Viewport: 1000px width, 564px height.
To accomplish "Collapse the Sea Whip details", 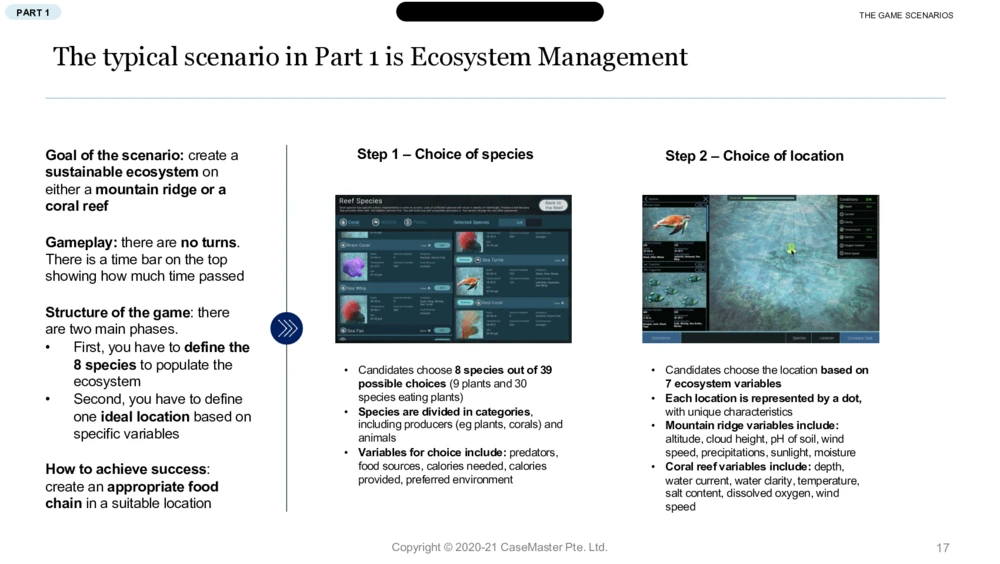I will click(428, 288).
